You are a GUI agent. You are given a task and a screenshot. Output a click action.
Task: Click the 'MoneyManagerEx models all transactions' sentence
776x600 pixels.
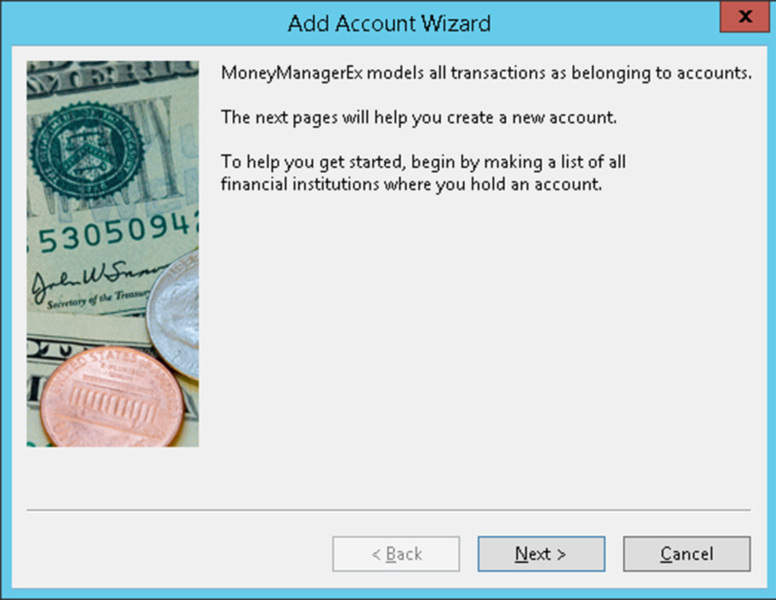(x=486, y=73)
